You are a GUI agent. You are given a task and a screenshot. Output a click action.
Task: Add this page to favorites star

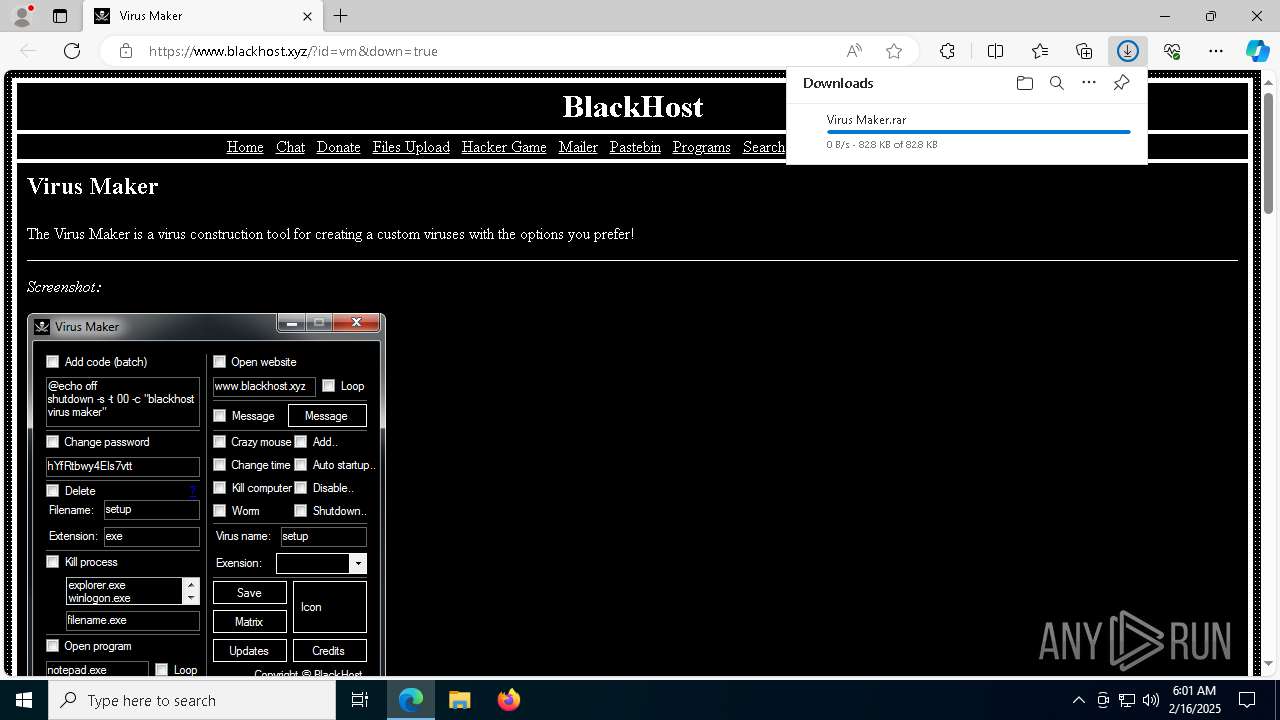pyautogui.click(x=894, y=51)
